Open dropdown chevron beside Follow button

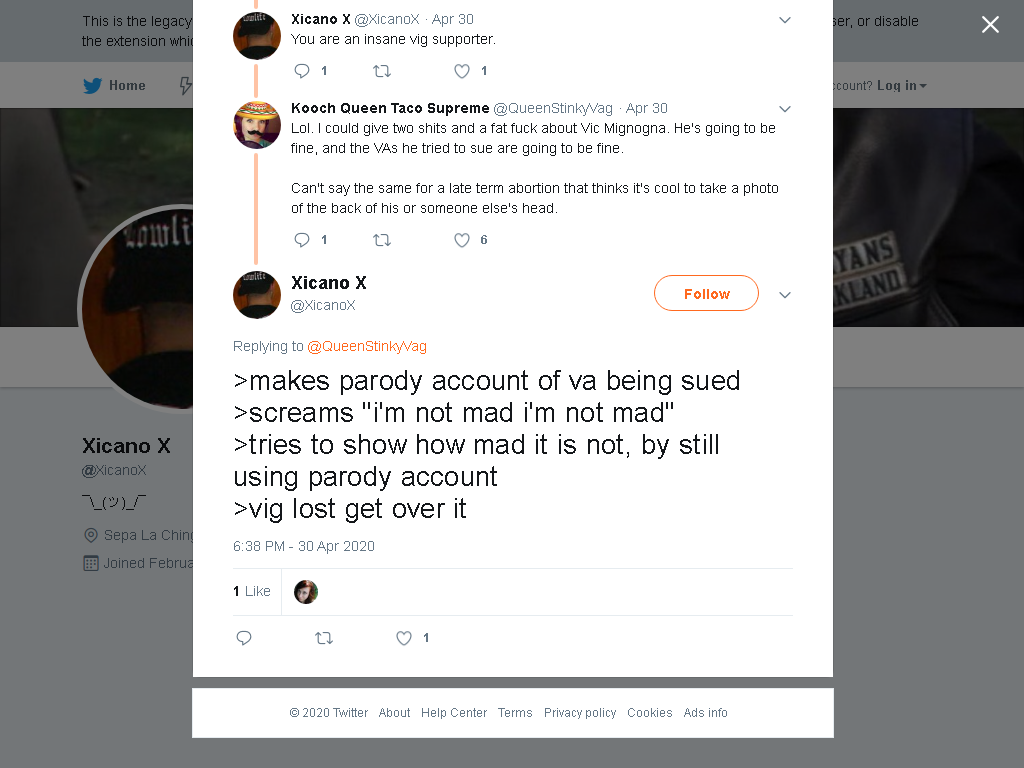785,295
